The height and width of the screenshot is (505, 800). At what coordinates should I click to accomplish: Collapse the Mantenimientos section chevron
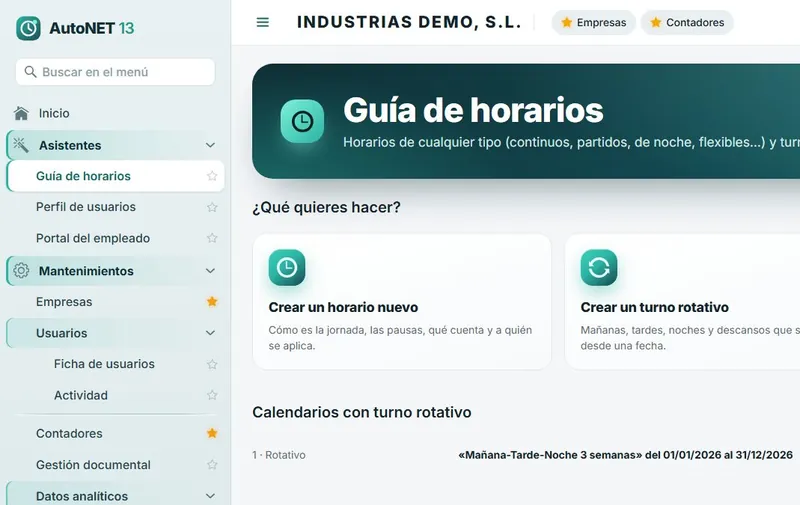210,271
